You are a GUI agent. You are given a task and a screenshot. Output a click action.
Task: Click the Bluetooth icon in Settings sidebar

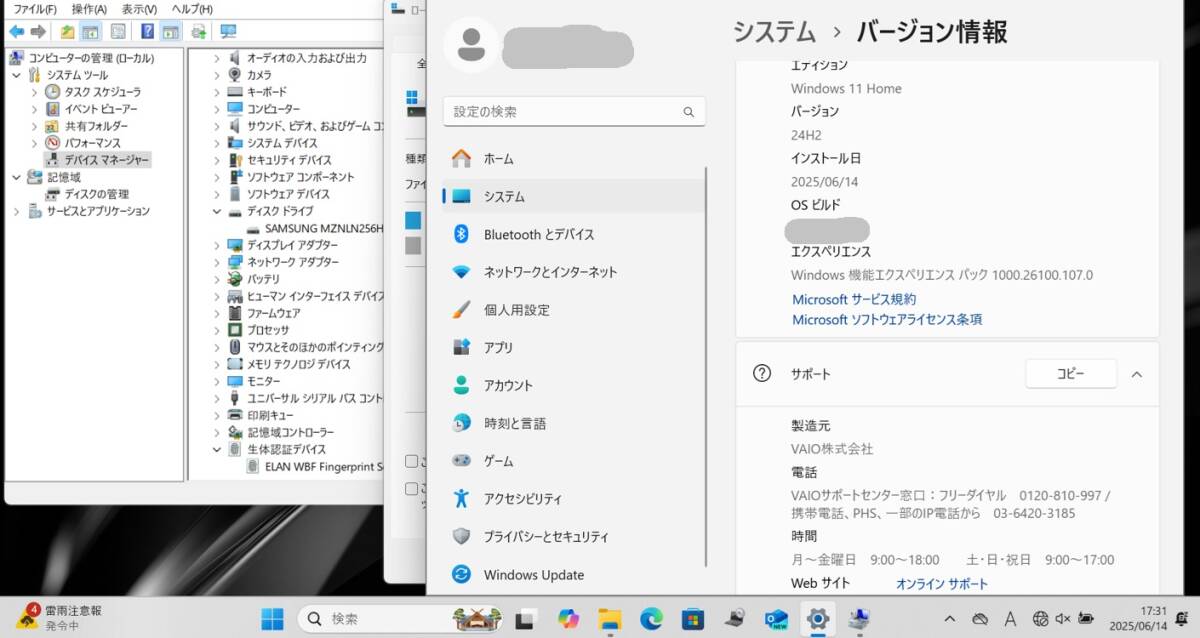point(461,234)
